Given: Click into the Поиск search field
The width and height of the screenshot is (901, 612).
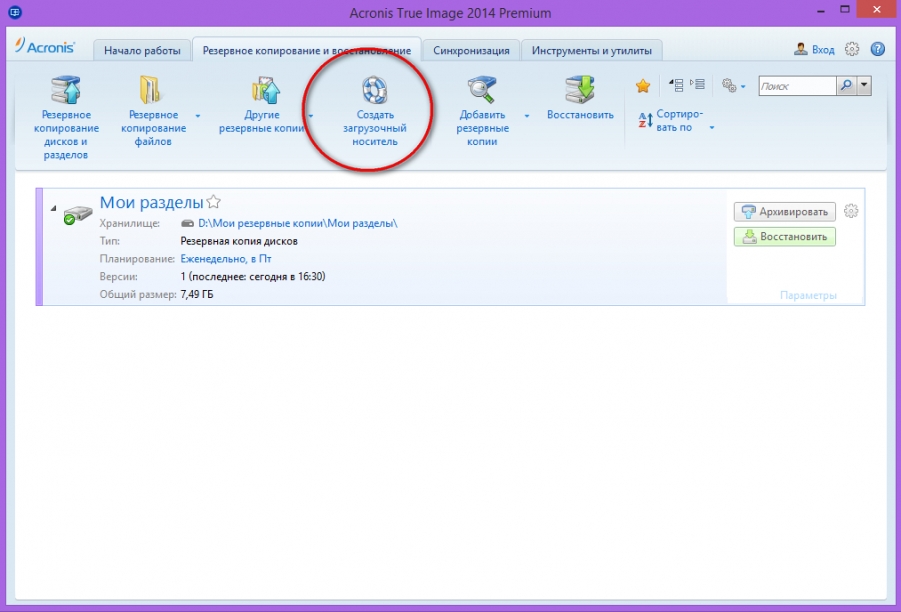Looking at the screenshot, I should coord(796,87).
